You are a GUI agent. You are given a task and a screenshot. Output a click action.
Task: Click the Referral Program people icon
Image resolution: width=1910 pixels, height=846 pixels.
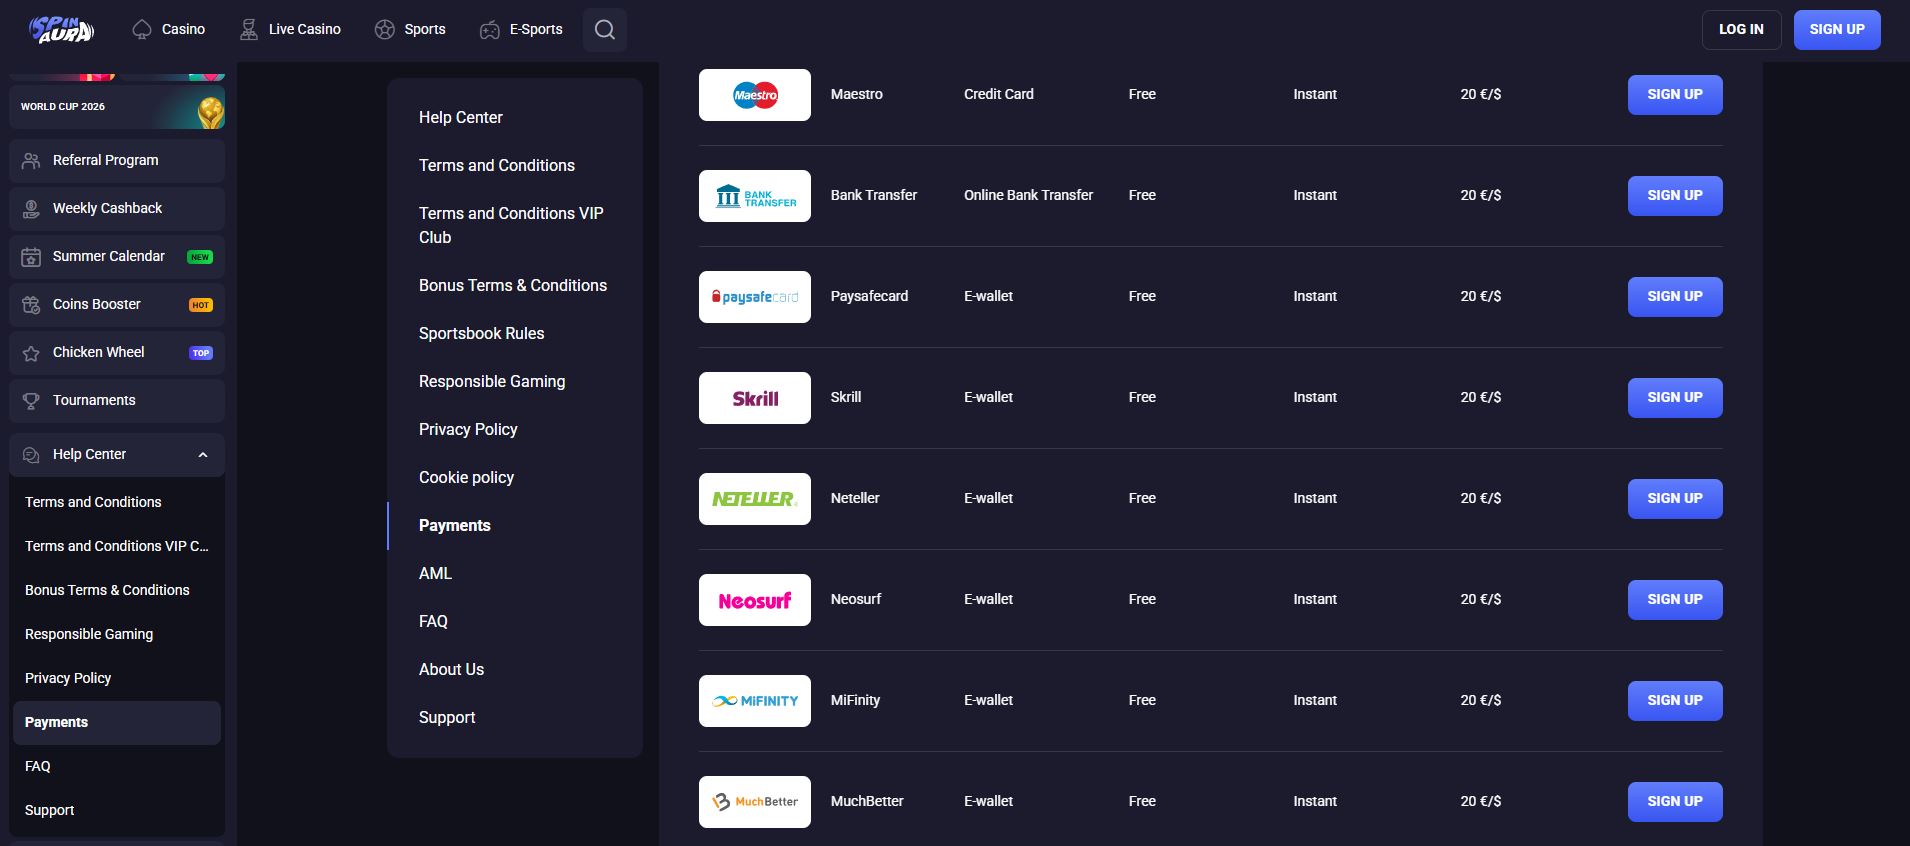click(x=31, y=160)
